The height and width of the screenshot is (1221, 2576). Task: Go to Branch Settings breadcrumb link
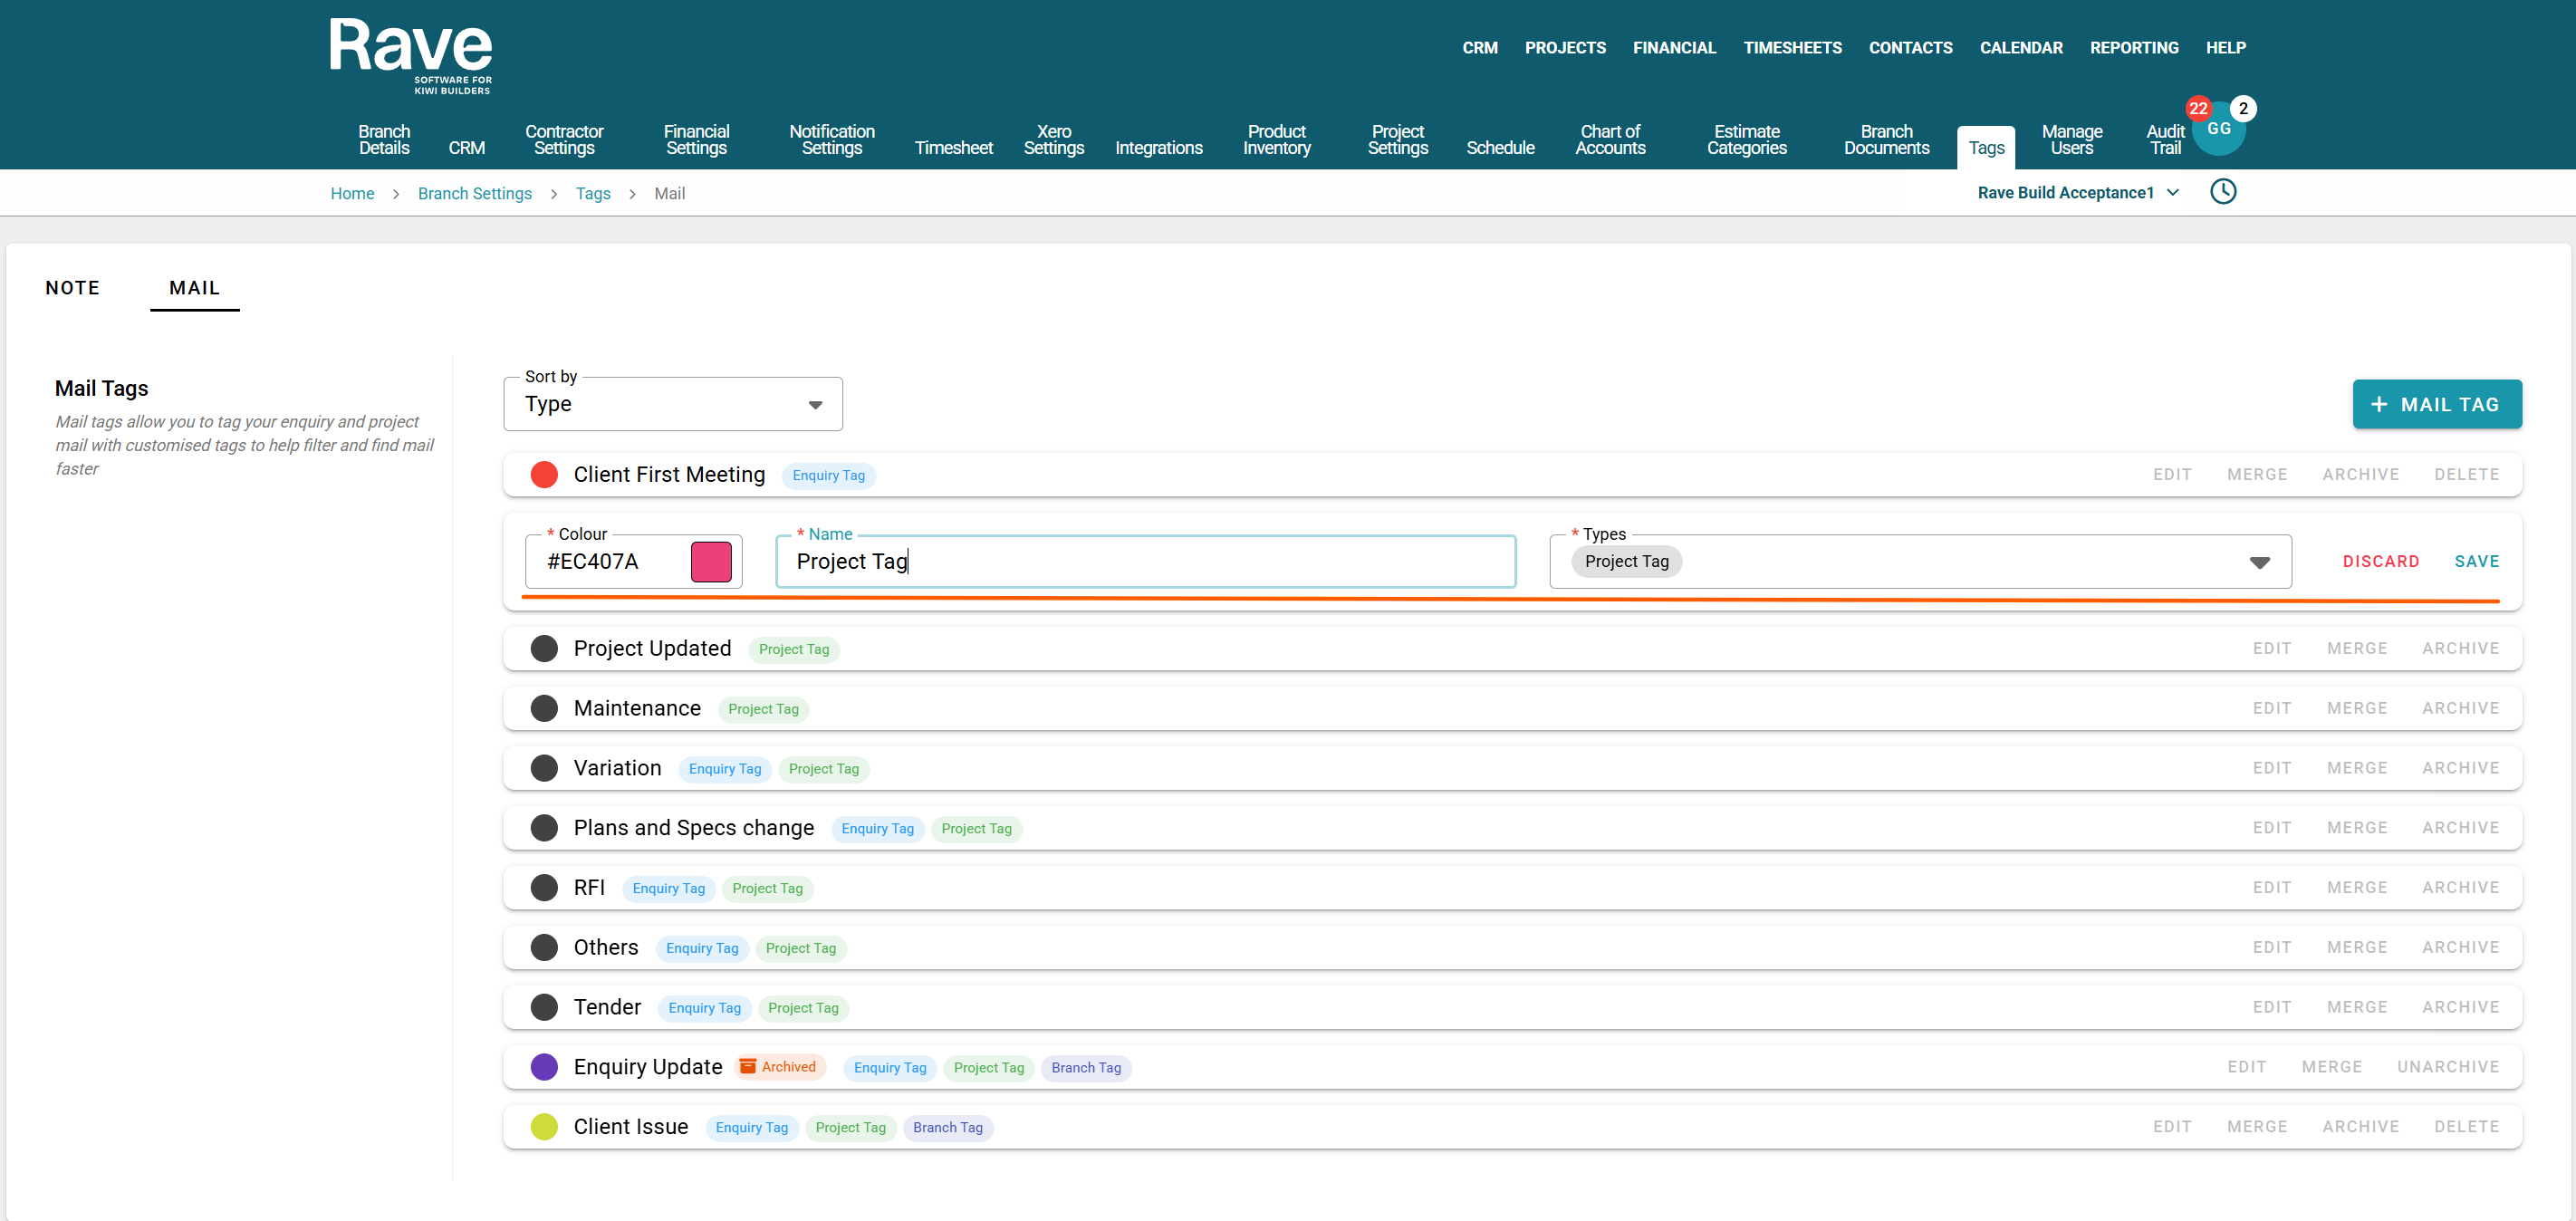[x=474, y=193]
